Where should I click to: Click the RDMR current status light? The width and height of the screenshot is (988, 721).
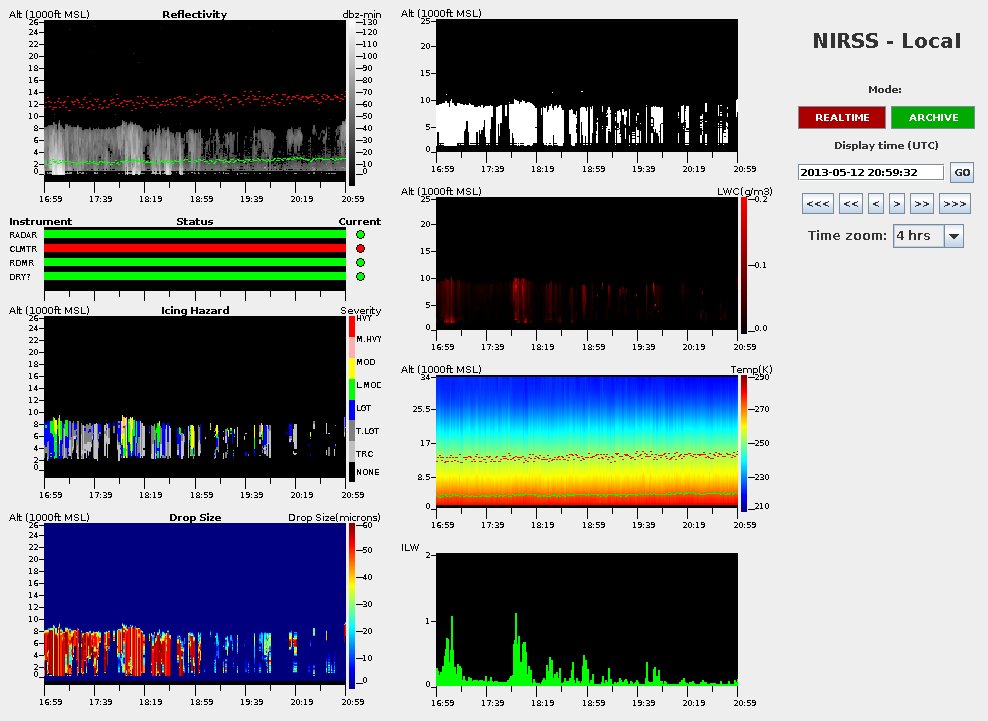tap(360, 262)
